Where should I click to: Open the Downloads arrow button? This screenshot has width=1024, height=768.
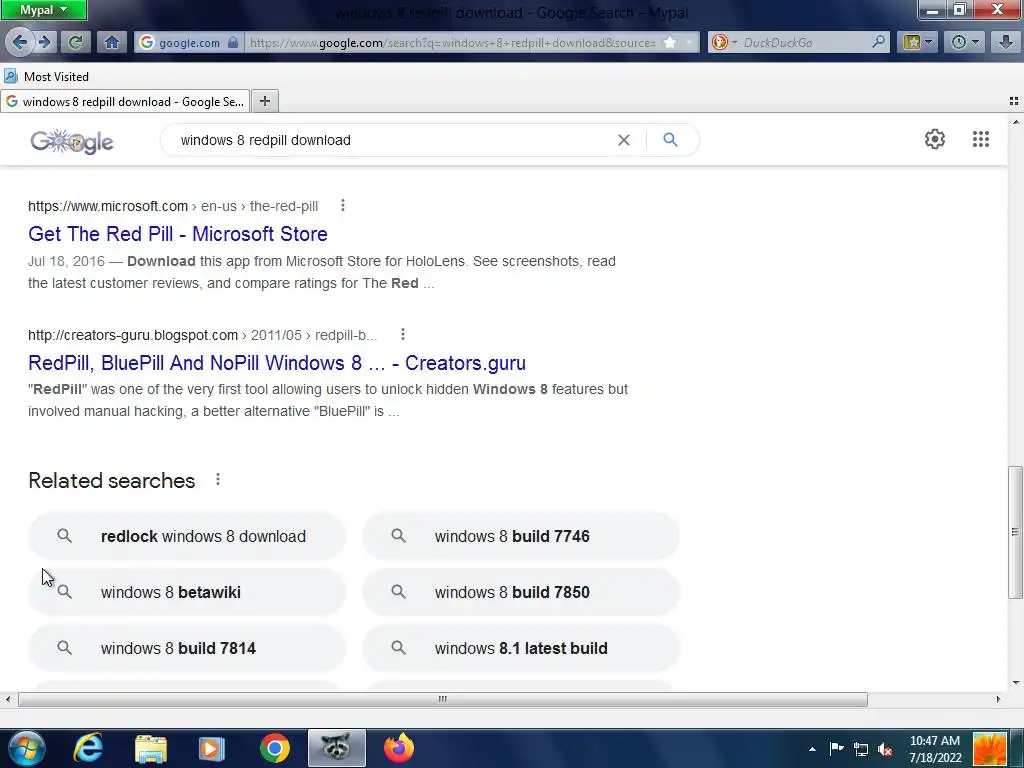1006,42
